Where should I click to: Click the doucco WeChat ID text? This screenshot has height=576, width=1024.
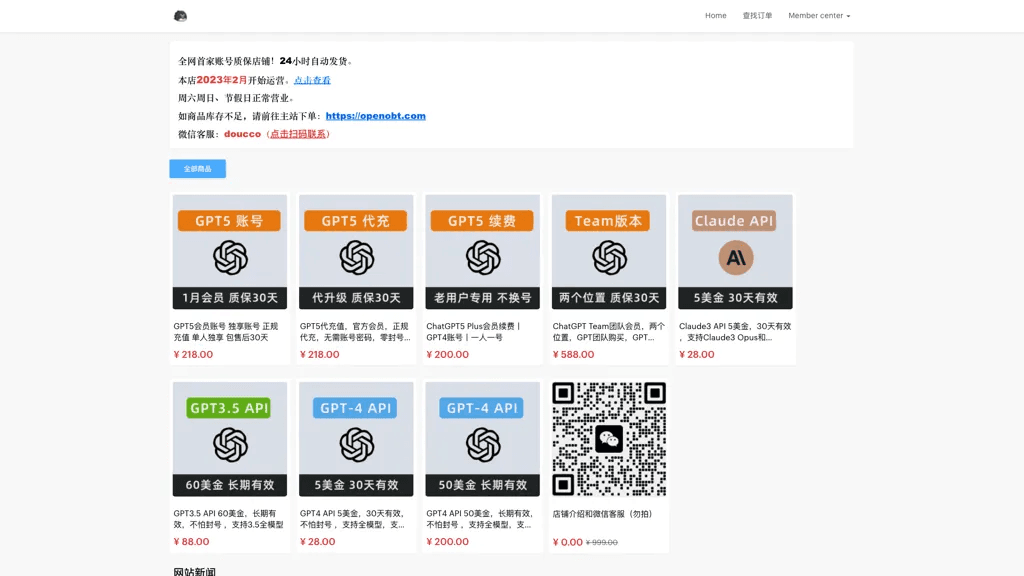tap(242, 134)
